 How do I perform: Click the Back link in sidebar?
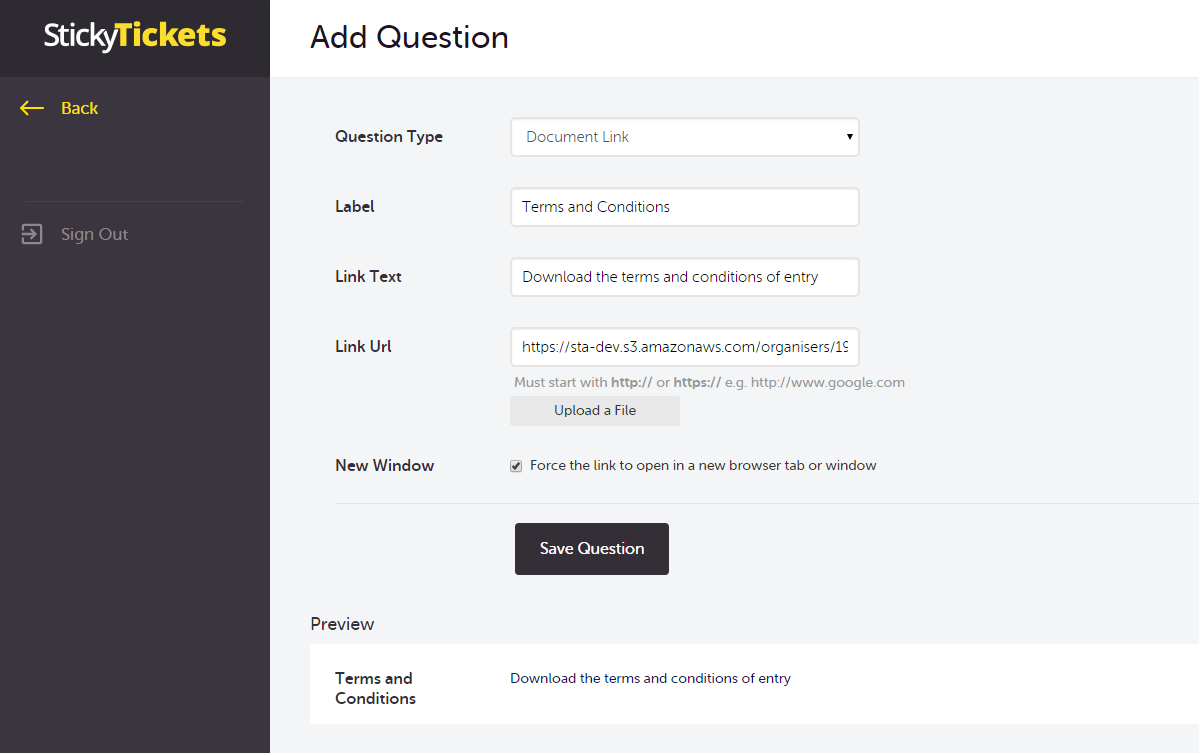(x=79, y=107)
